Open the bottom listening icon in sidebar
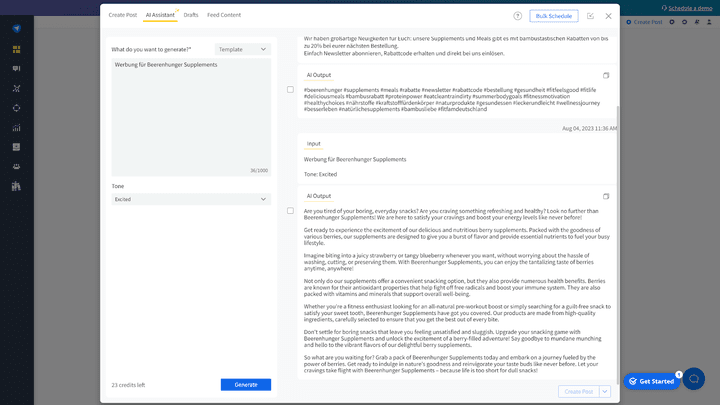Viewport: 720px width, 405px height. tap(17, 186)
